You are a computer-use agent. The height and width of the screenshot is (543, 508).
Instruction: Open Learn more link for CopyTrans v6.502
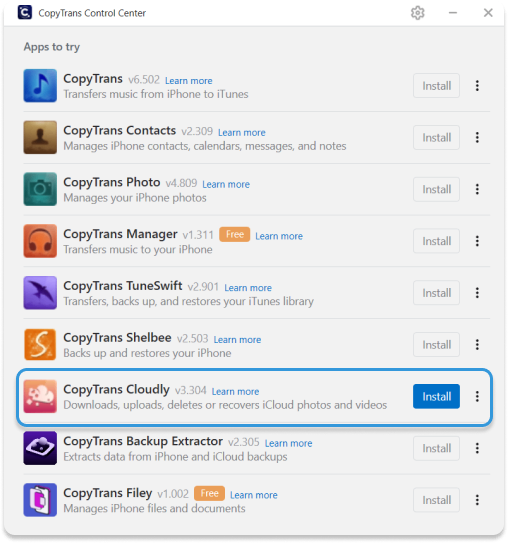point(189,81)
